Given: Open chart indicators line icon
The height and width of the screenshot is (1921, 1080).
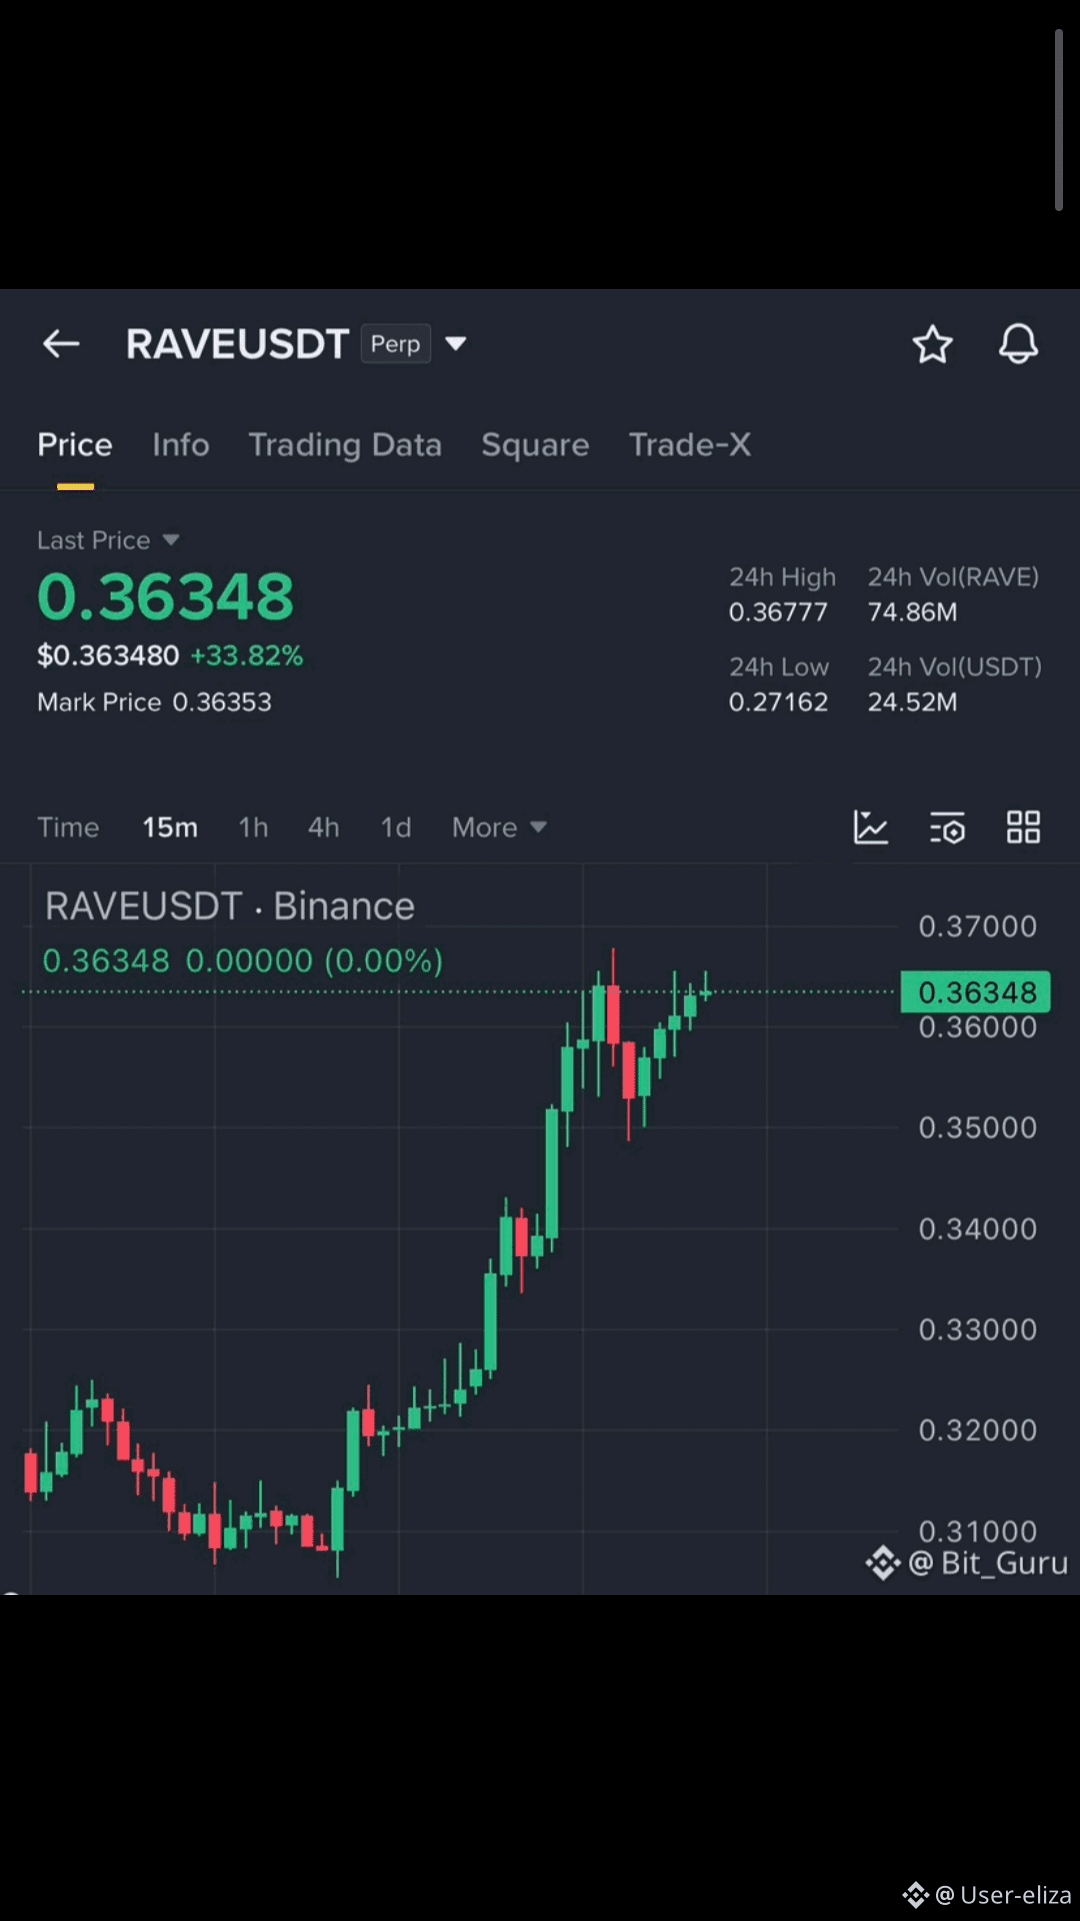Looking at the screenshot, I should click(871, 827).
